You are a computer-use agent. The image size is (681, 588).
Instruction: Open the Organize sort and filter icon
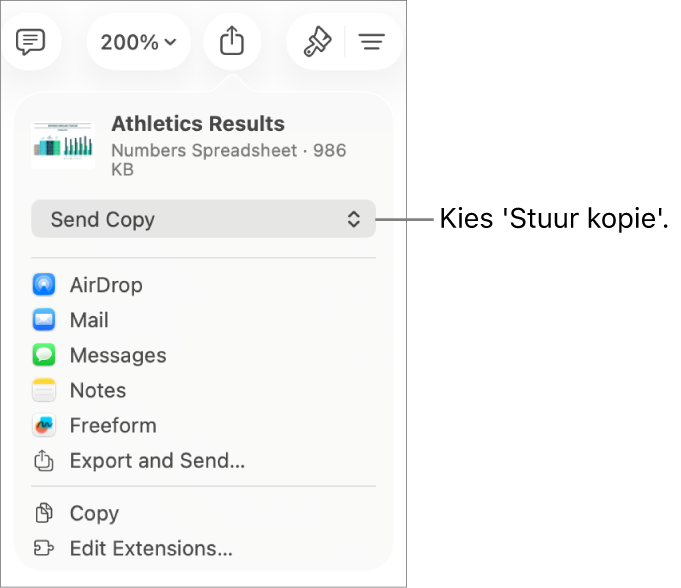372,42
